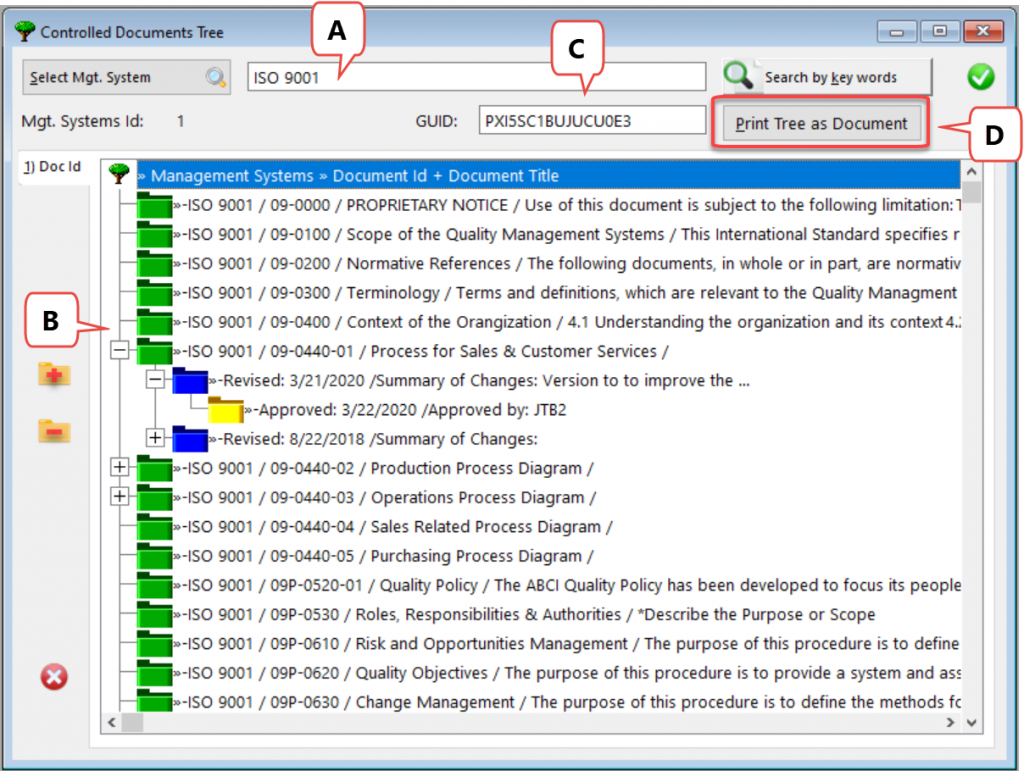The image size is (1024, 771).
Task: Click Print Tree as Document button
Action: pyautogui.click(x=821, y=123)
